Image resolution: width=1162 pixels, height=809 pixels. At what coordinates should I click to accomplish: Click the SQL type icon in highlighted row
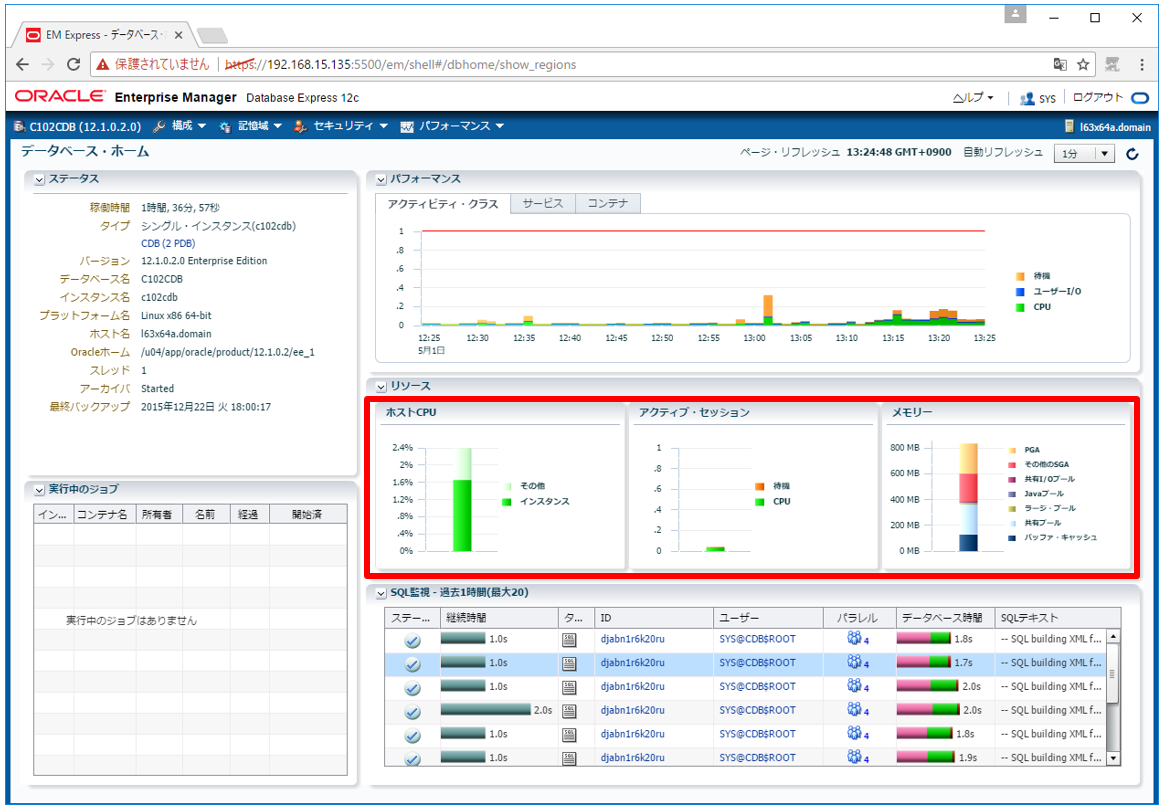coord(569,664)
